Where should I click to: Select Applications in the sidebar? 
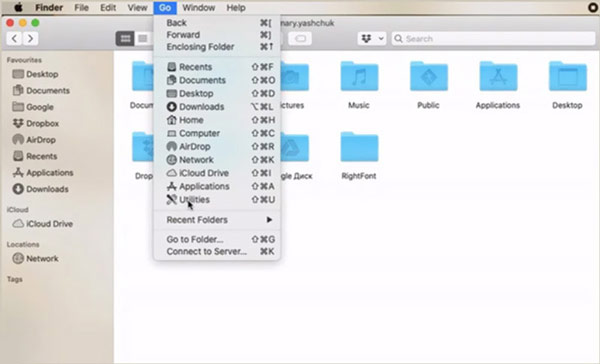click(x=42, y=173)
